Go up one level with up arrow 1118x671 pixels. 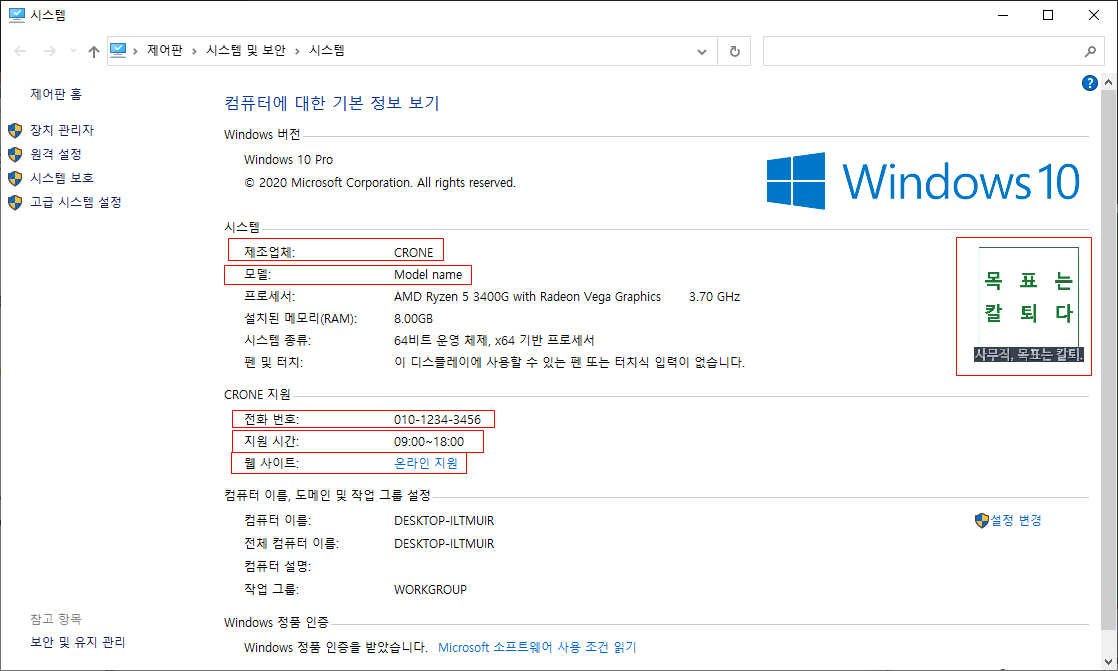[x=93, y=51]
